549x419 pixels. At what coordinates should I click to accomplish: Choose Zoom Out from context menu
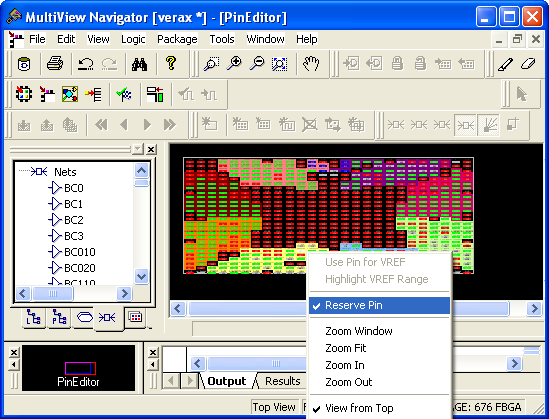pos(379,382)
